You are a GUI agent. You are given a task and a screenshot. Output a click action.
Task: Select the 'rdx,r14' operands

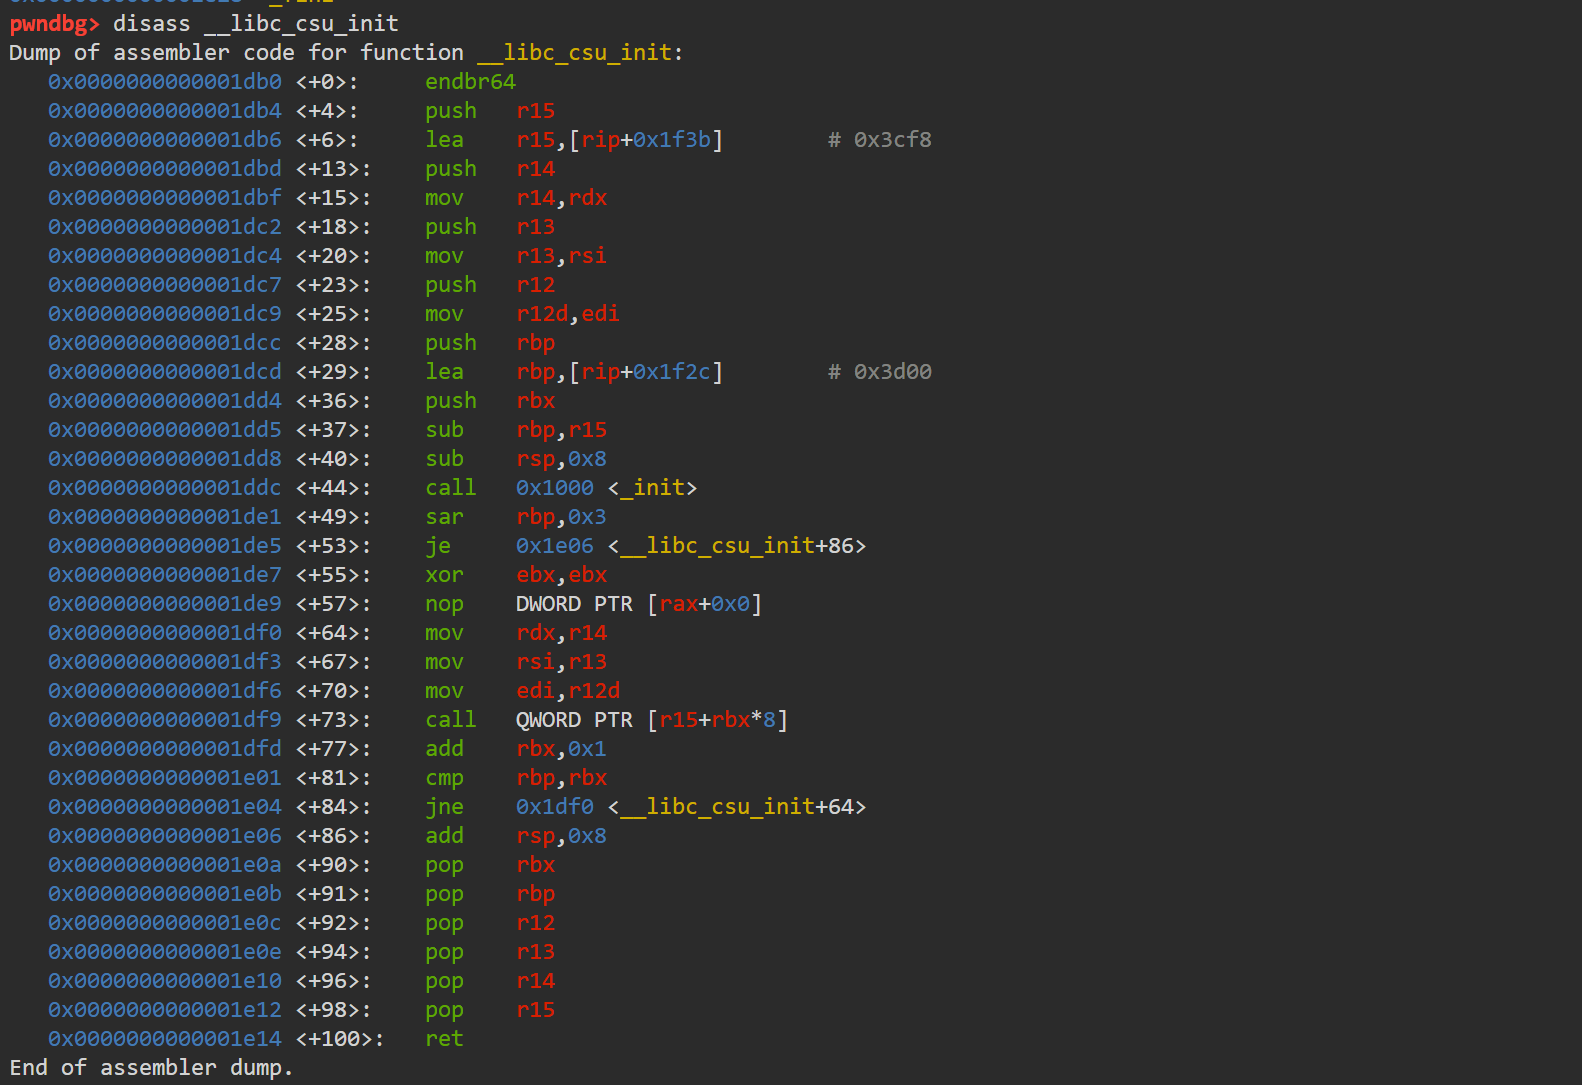pos(562,632)
